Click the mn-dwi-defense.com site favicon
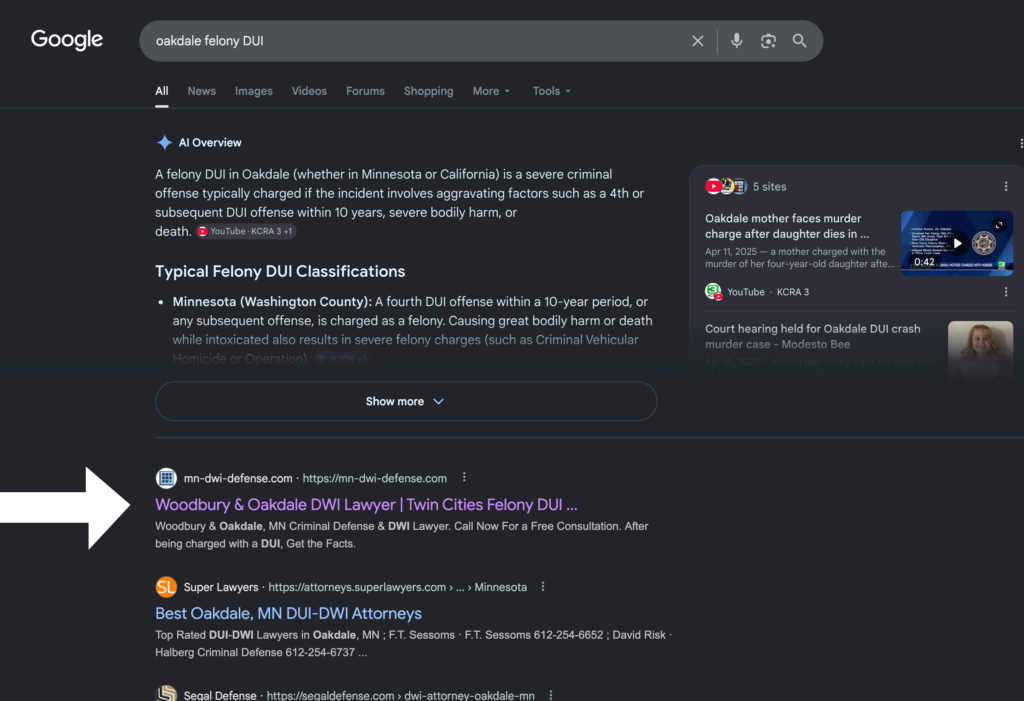This screenshot has height=701, width=1024. pyautogui.click(x=166, y=478)
